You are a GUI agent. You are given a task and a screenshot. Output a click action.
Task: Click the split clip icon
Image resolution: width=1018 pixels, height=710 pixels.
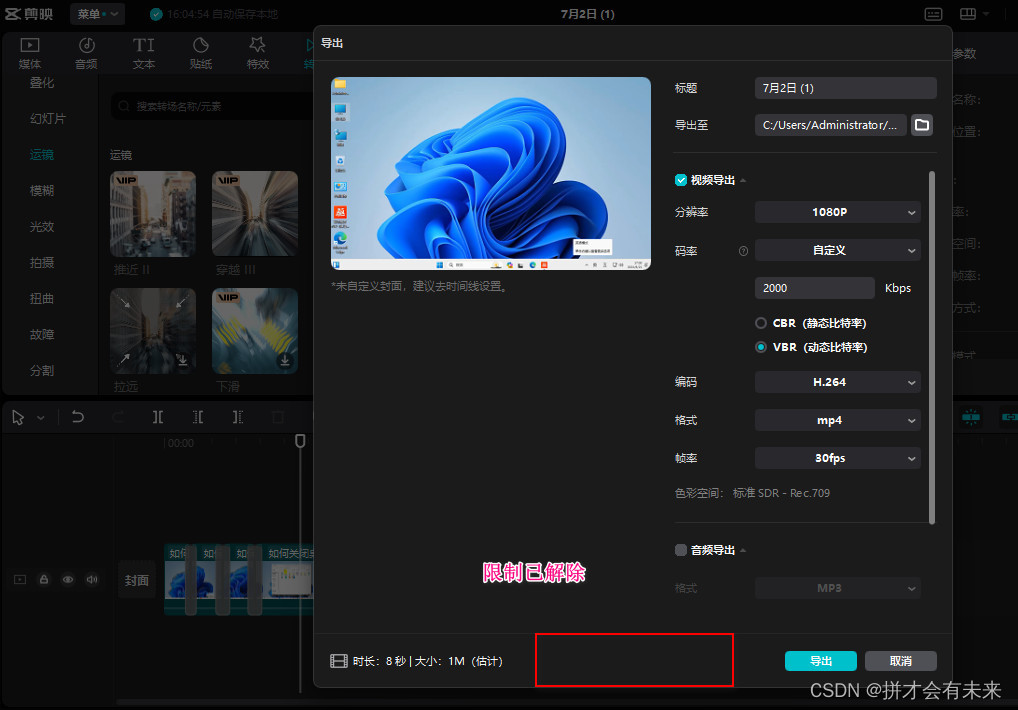158,417
